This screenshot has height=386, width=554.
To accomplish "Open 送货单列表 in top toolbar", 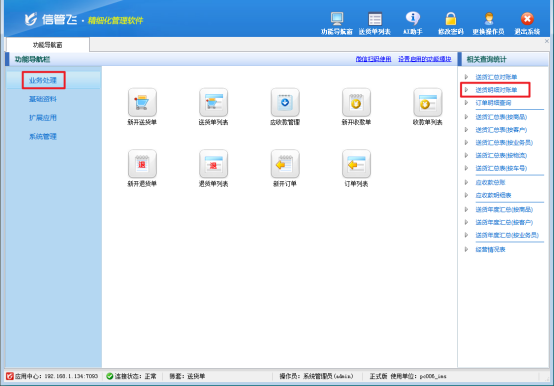I will point(375,23).
